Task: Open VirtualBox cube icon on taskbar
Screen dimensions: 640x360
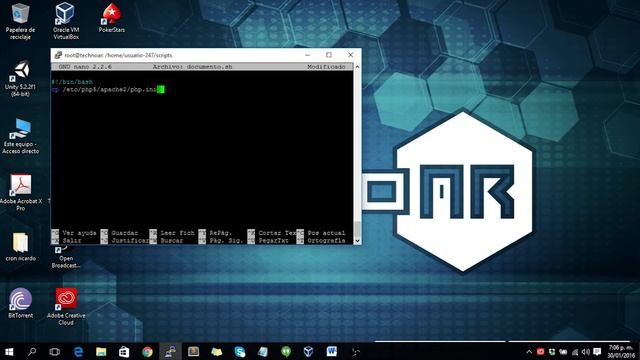Action: [309, 351]
